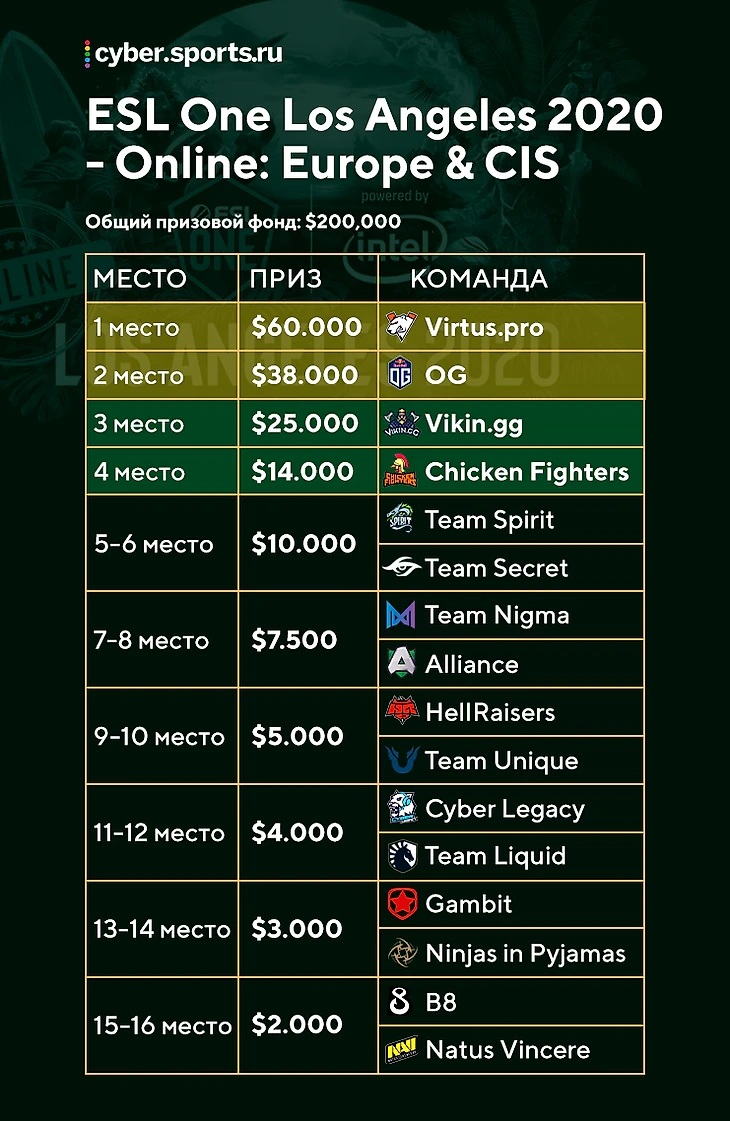
Task: Click the Natus Vincere yellow logo
Action: (x=402, y=1050)
